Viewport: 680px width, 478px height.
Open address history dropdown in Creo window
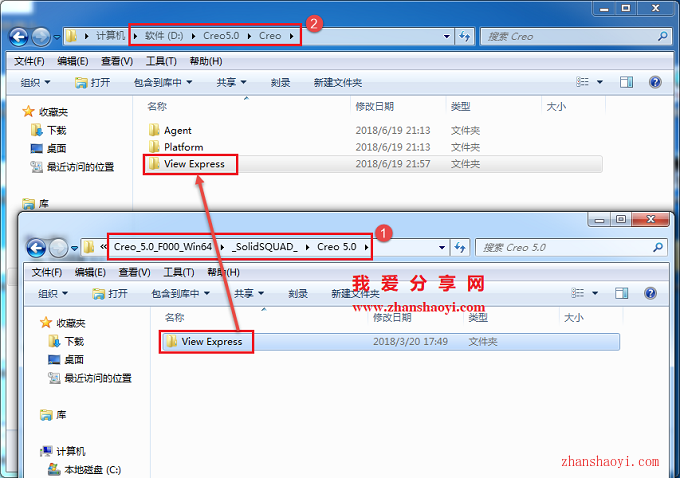point(447,36)
